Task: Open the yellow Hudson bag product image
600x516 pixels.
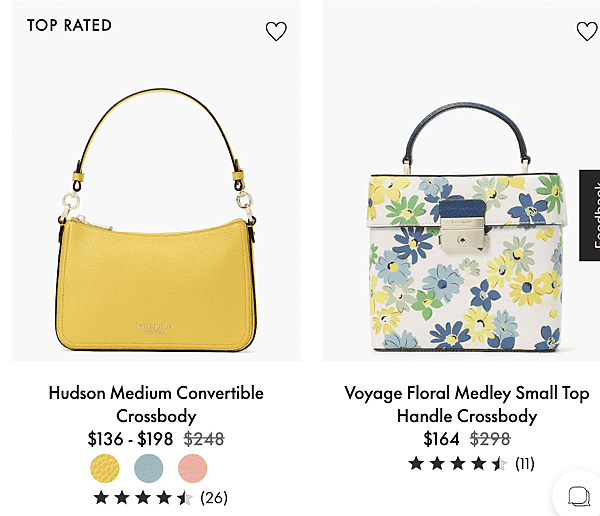Action: click(x=156, y=181)
